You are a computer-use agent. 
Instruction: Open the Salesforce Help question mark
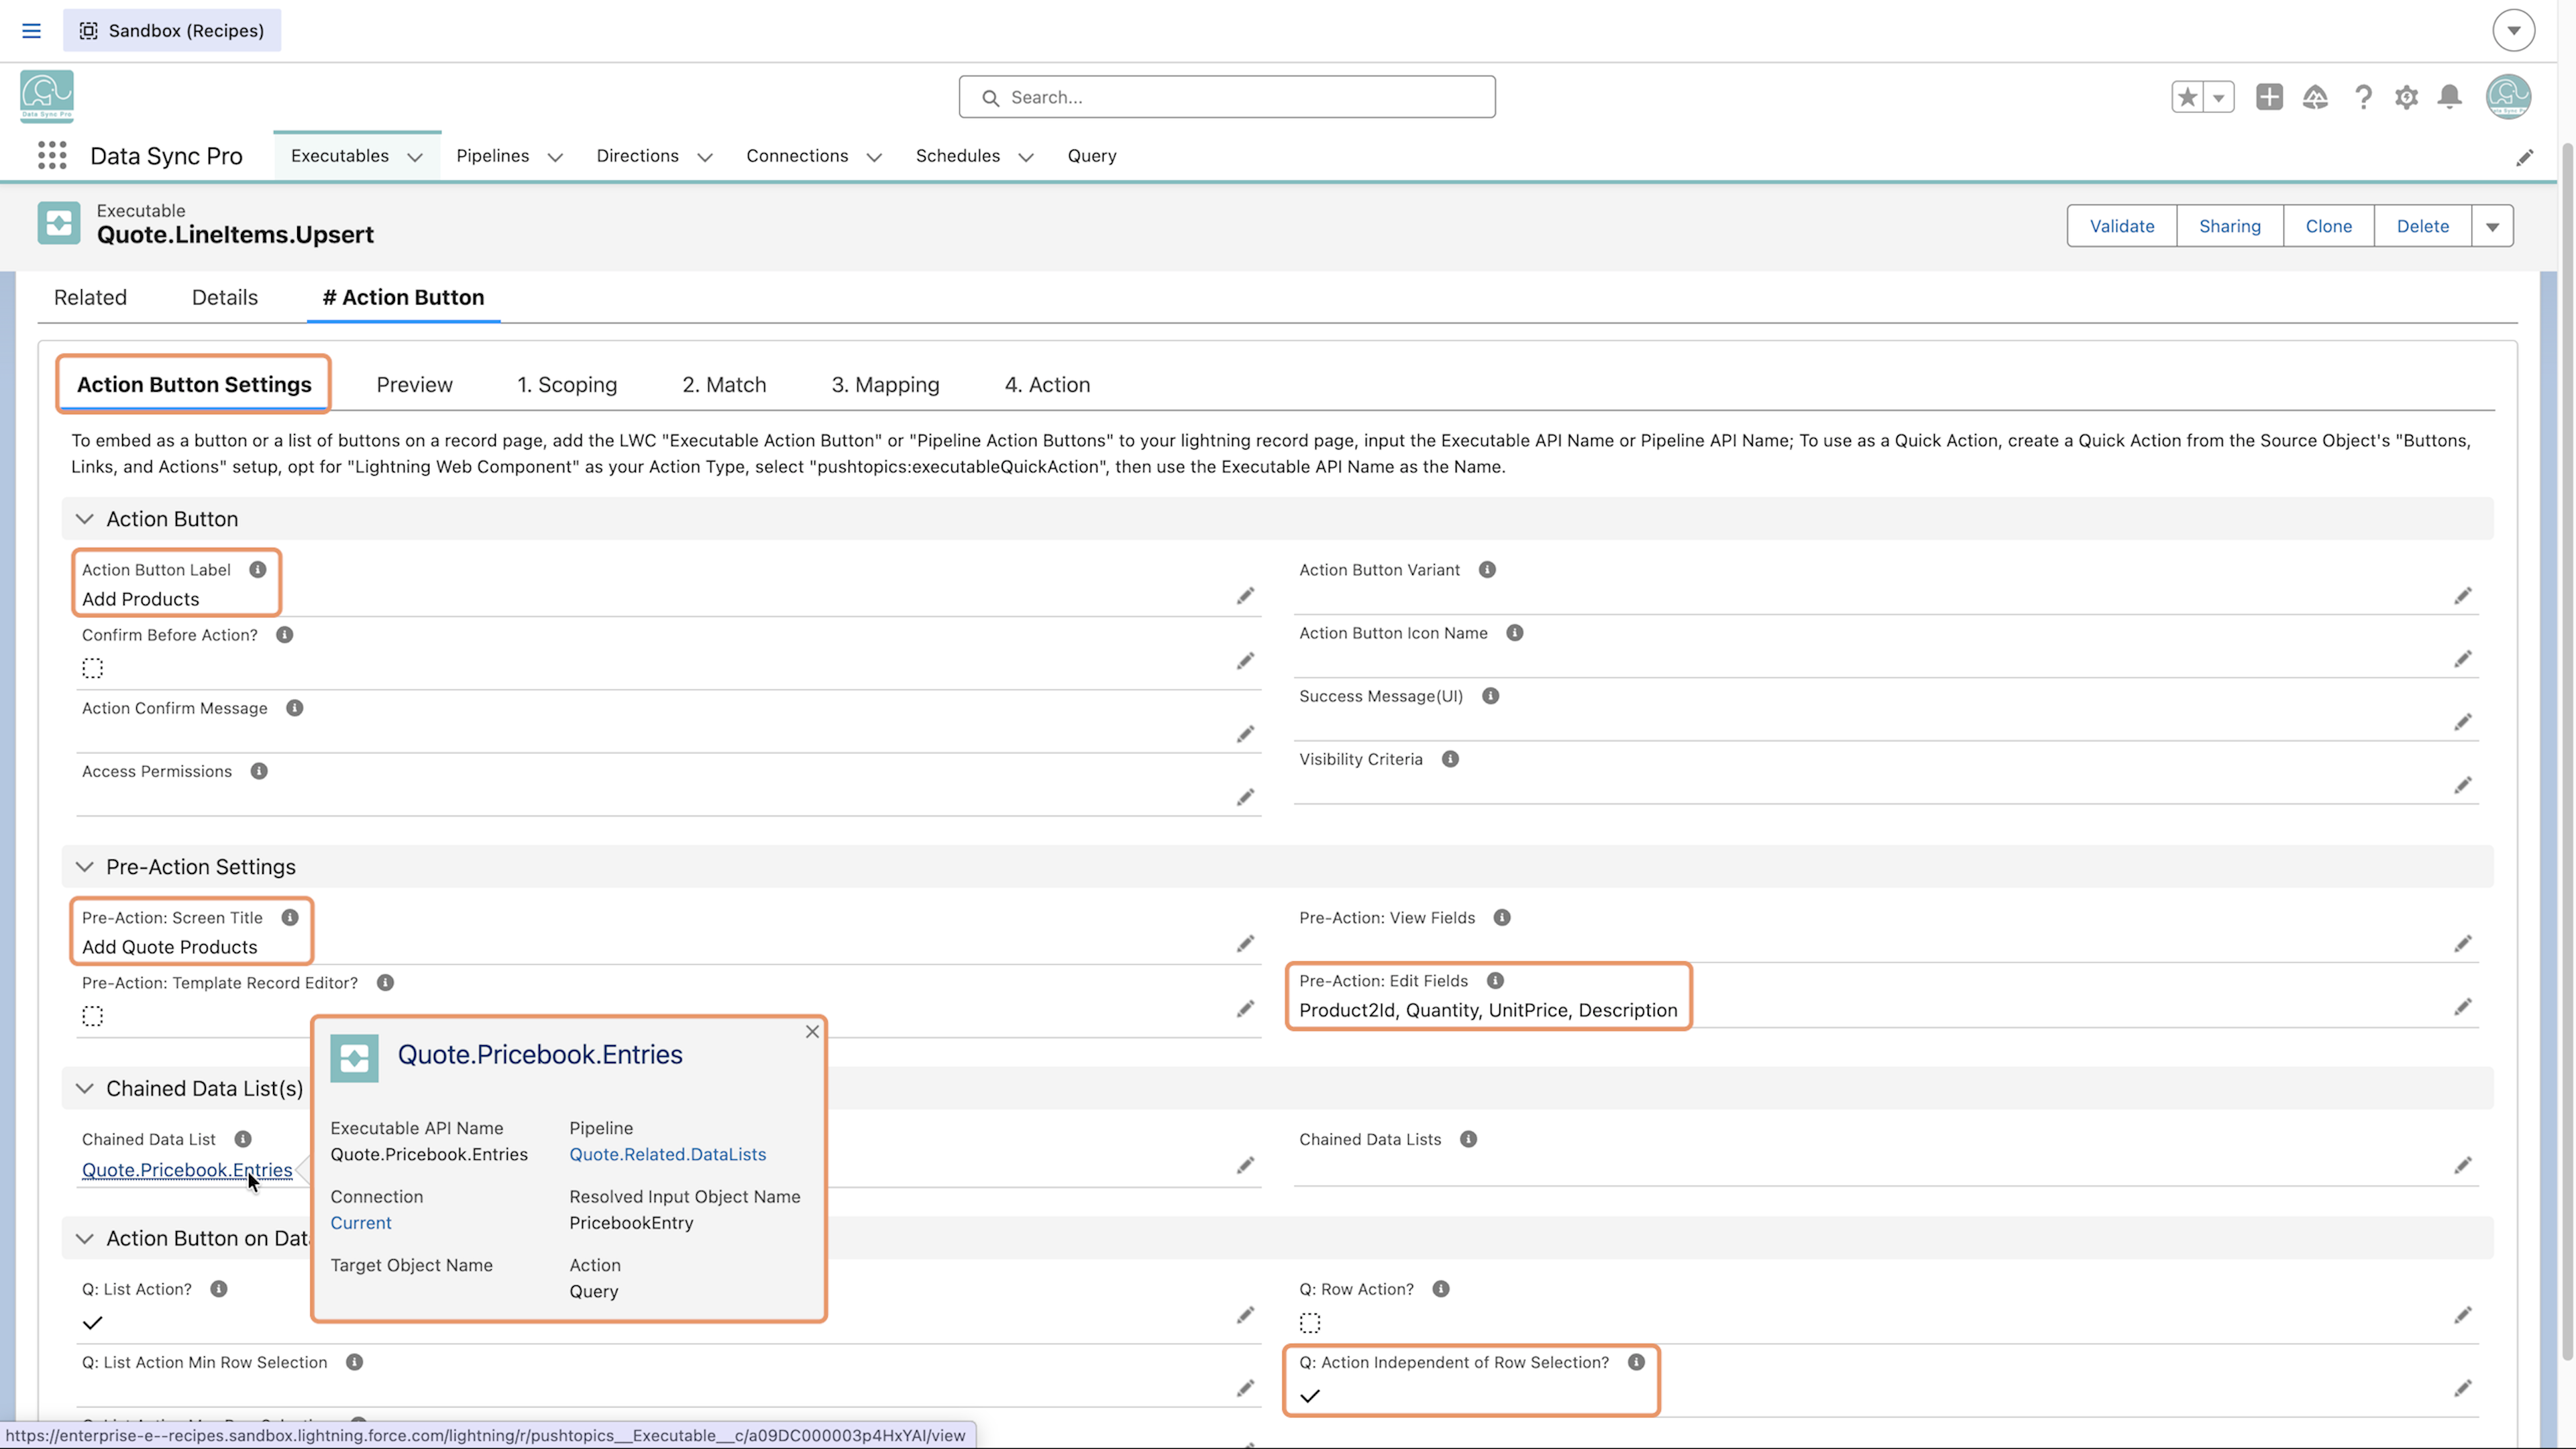(2363, 97)
